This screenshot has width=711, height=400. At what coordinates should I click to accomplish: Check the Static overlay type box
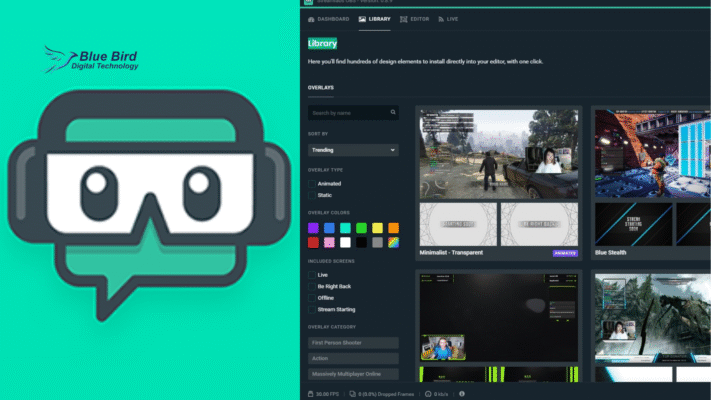tap(312, 197)
